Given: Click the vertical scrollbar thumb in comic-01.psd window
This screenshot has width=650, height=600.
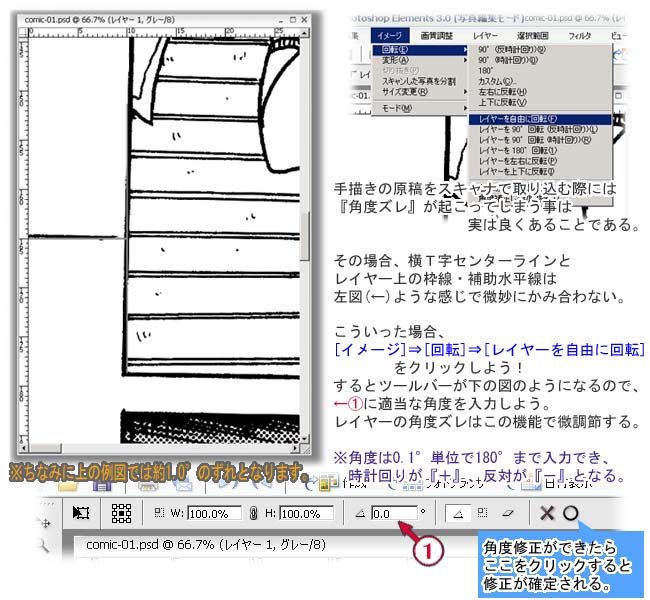Looking at the screenshot, I should (305, 236).
